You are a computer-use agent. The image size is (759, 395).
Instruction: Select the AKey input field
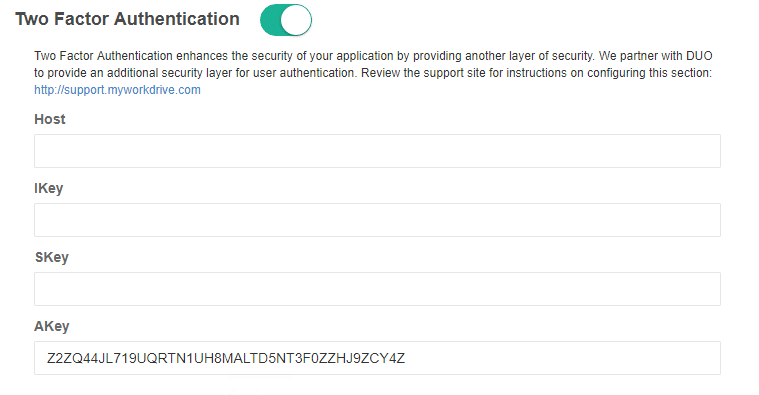377,358
